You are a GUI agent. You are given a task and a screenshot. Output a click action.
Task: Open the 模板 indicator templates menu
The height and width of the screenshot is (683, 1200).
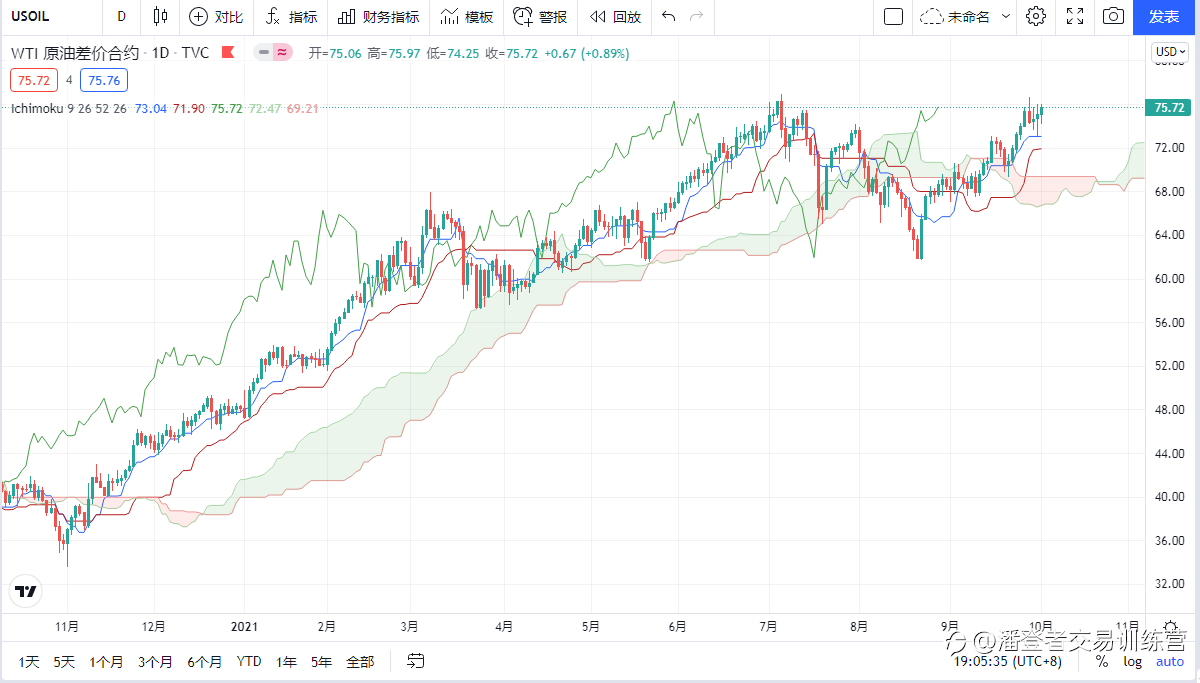pos(467,16)
